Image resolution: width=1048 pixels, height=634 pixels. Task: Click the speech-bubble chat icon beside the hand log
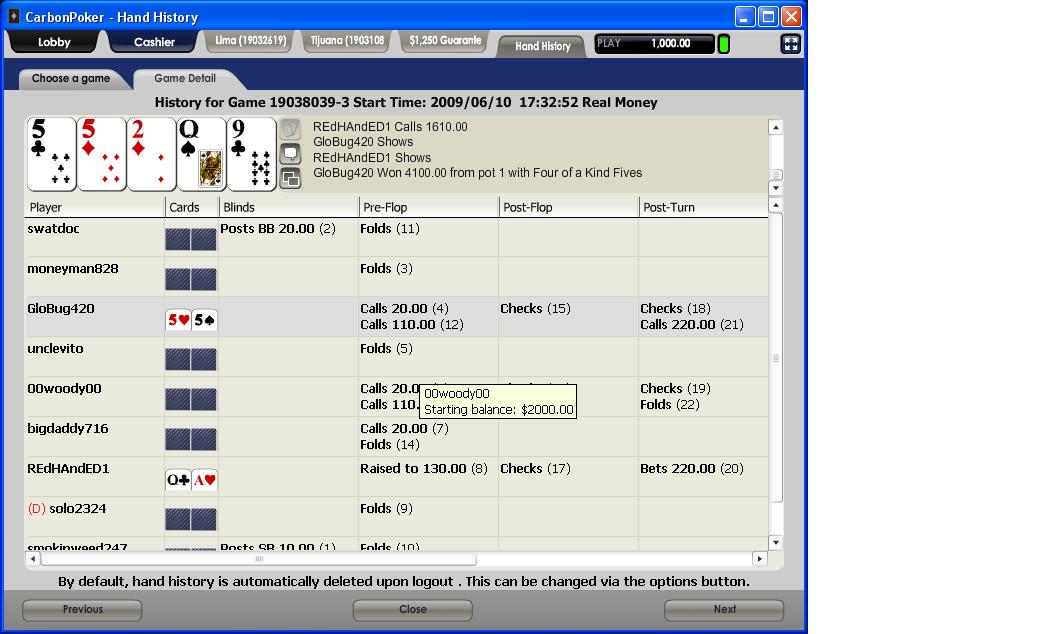(290, 154)
